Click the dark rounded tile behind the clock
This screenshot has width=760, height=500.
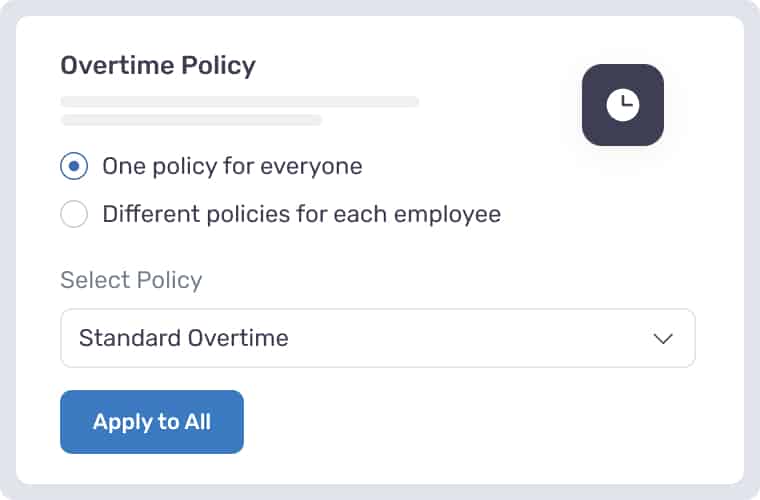tap(623, 105)
